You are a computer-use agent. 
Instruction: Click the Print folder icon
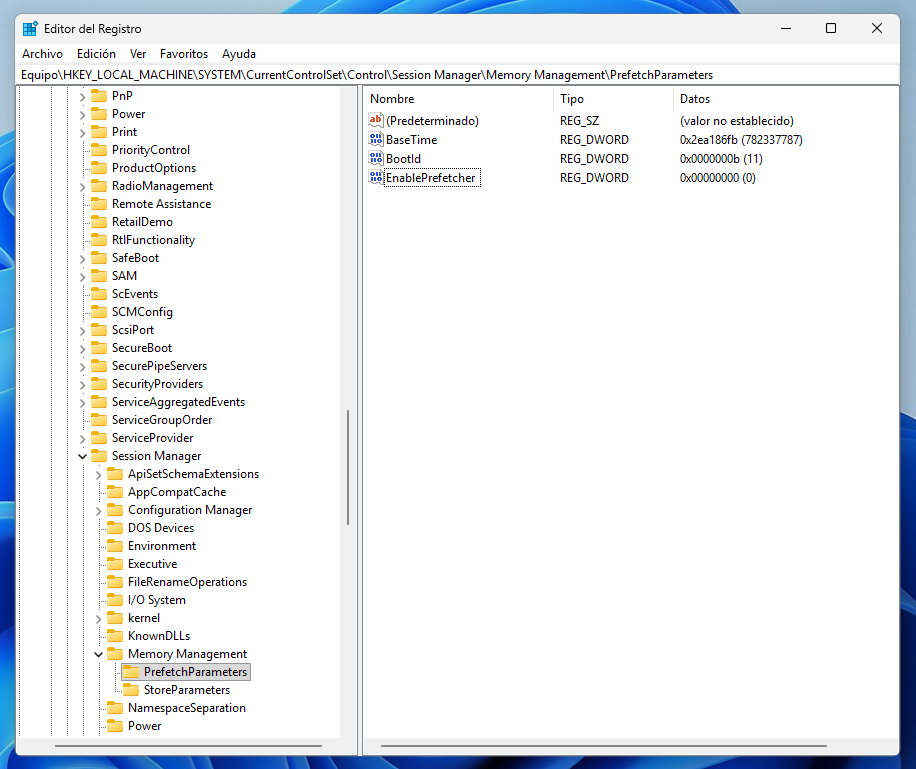[99, 132]
